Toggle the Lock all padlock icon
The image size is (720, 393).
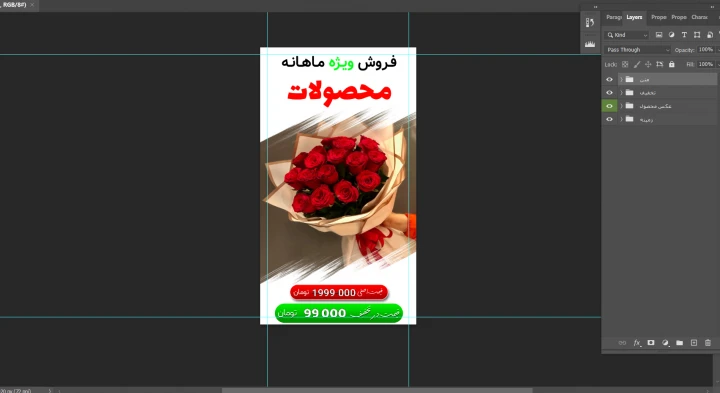672,64
